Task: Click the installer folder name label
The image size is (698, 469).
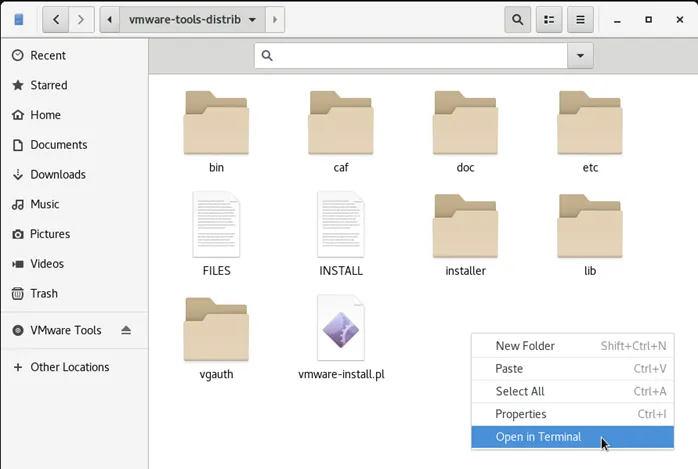Action: click(466, 271)
